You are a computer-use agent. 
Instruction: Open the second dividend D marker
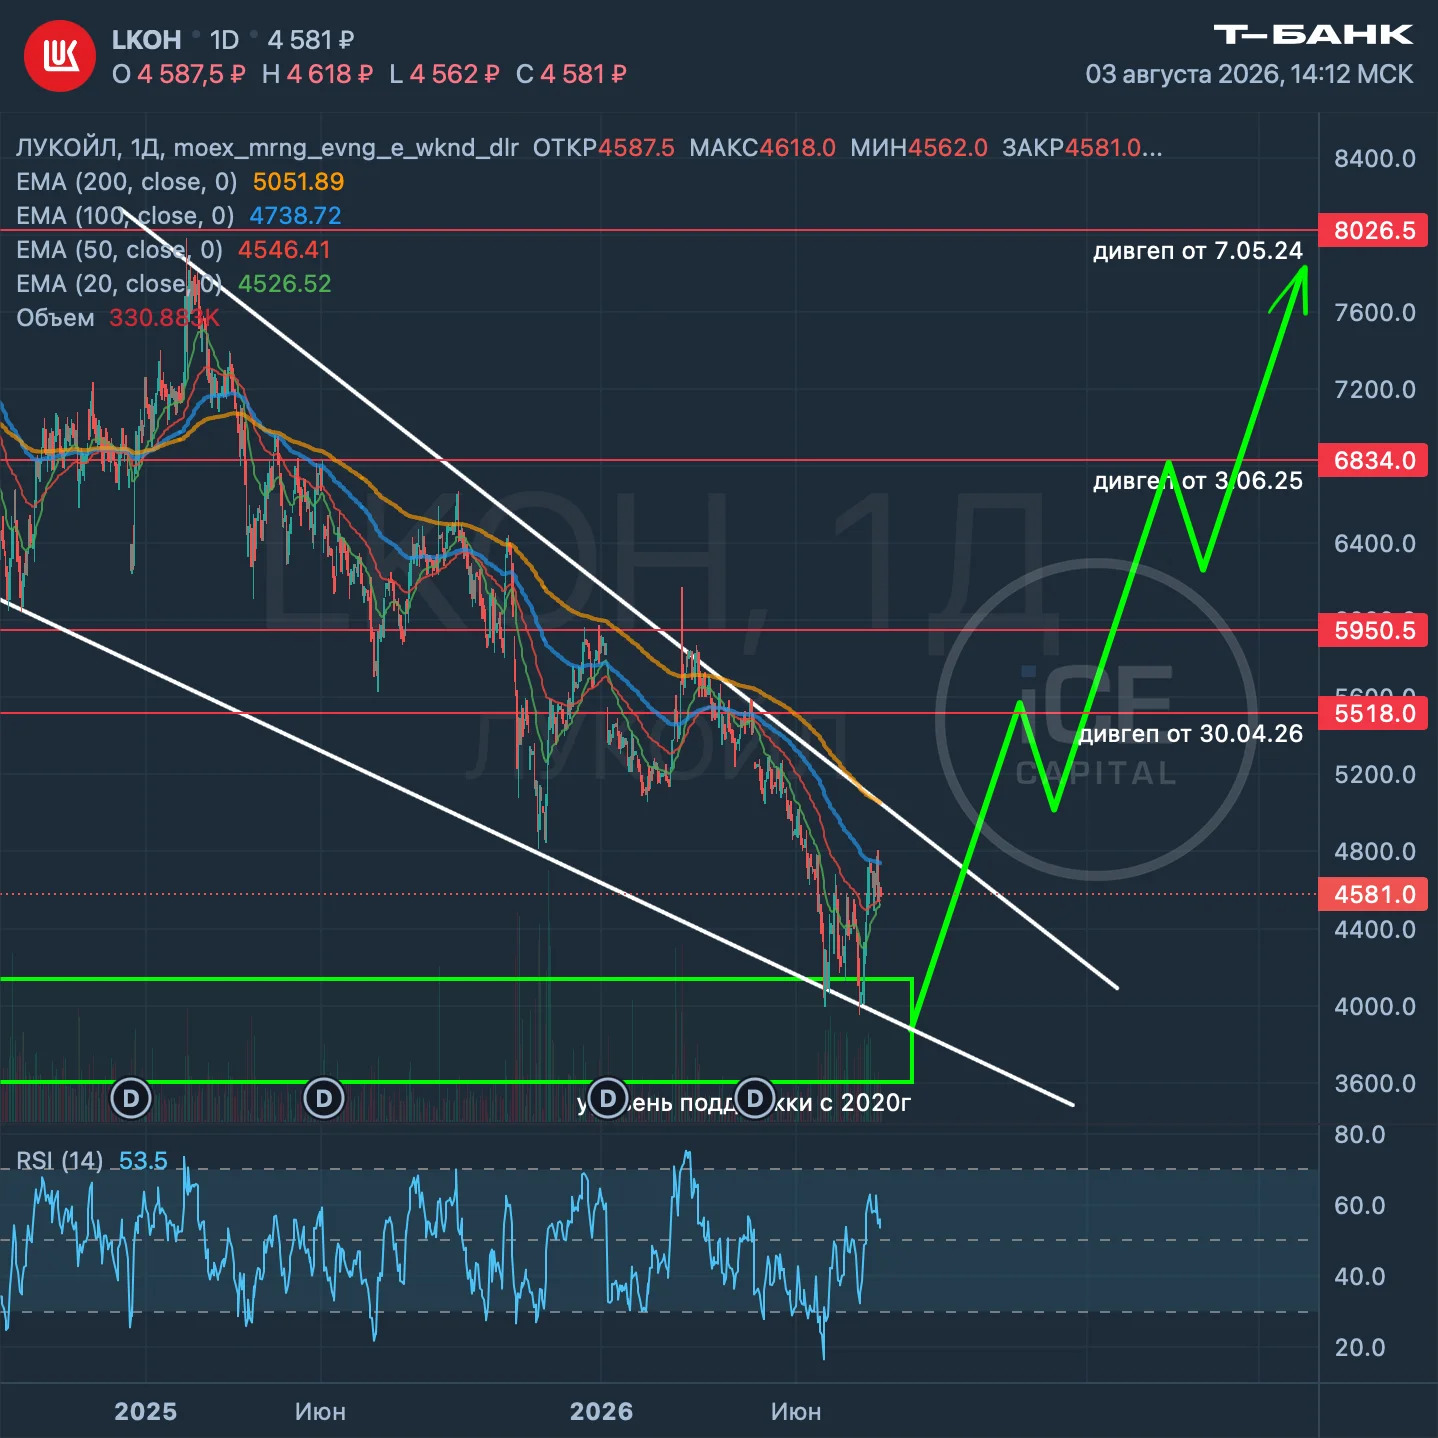(x=324, y=1098)
